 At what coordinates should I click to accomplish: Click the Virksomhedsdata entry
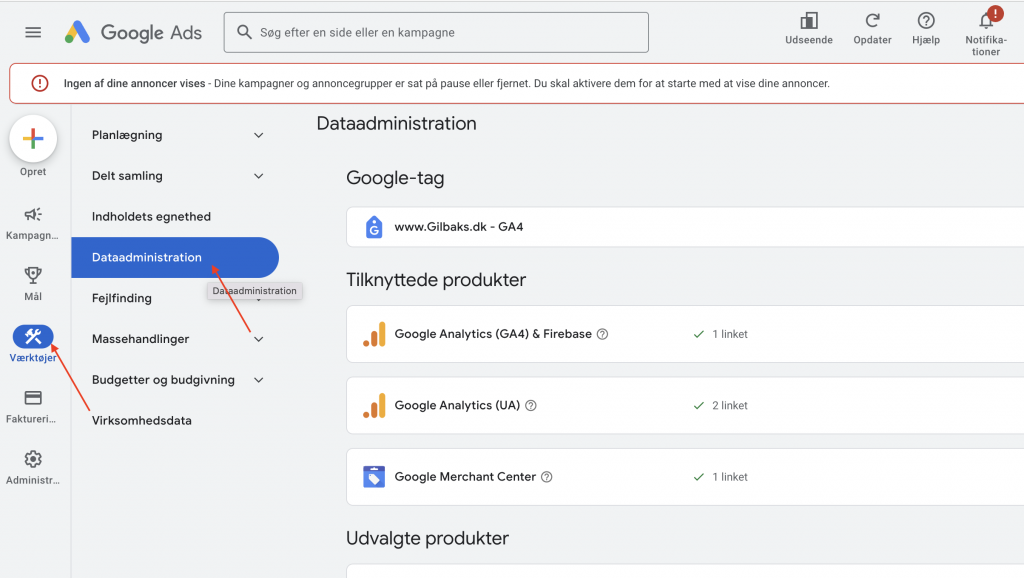click(142, 420)
